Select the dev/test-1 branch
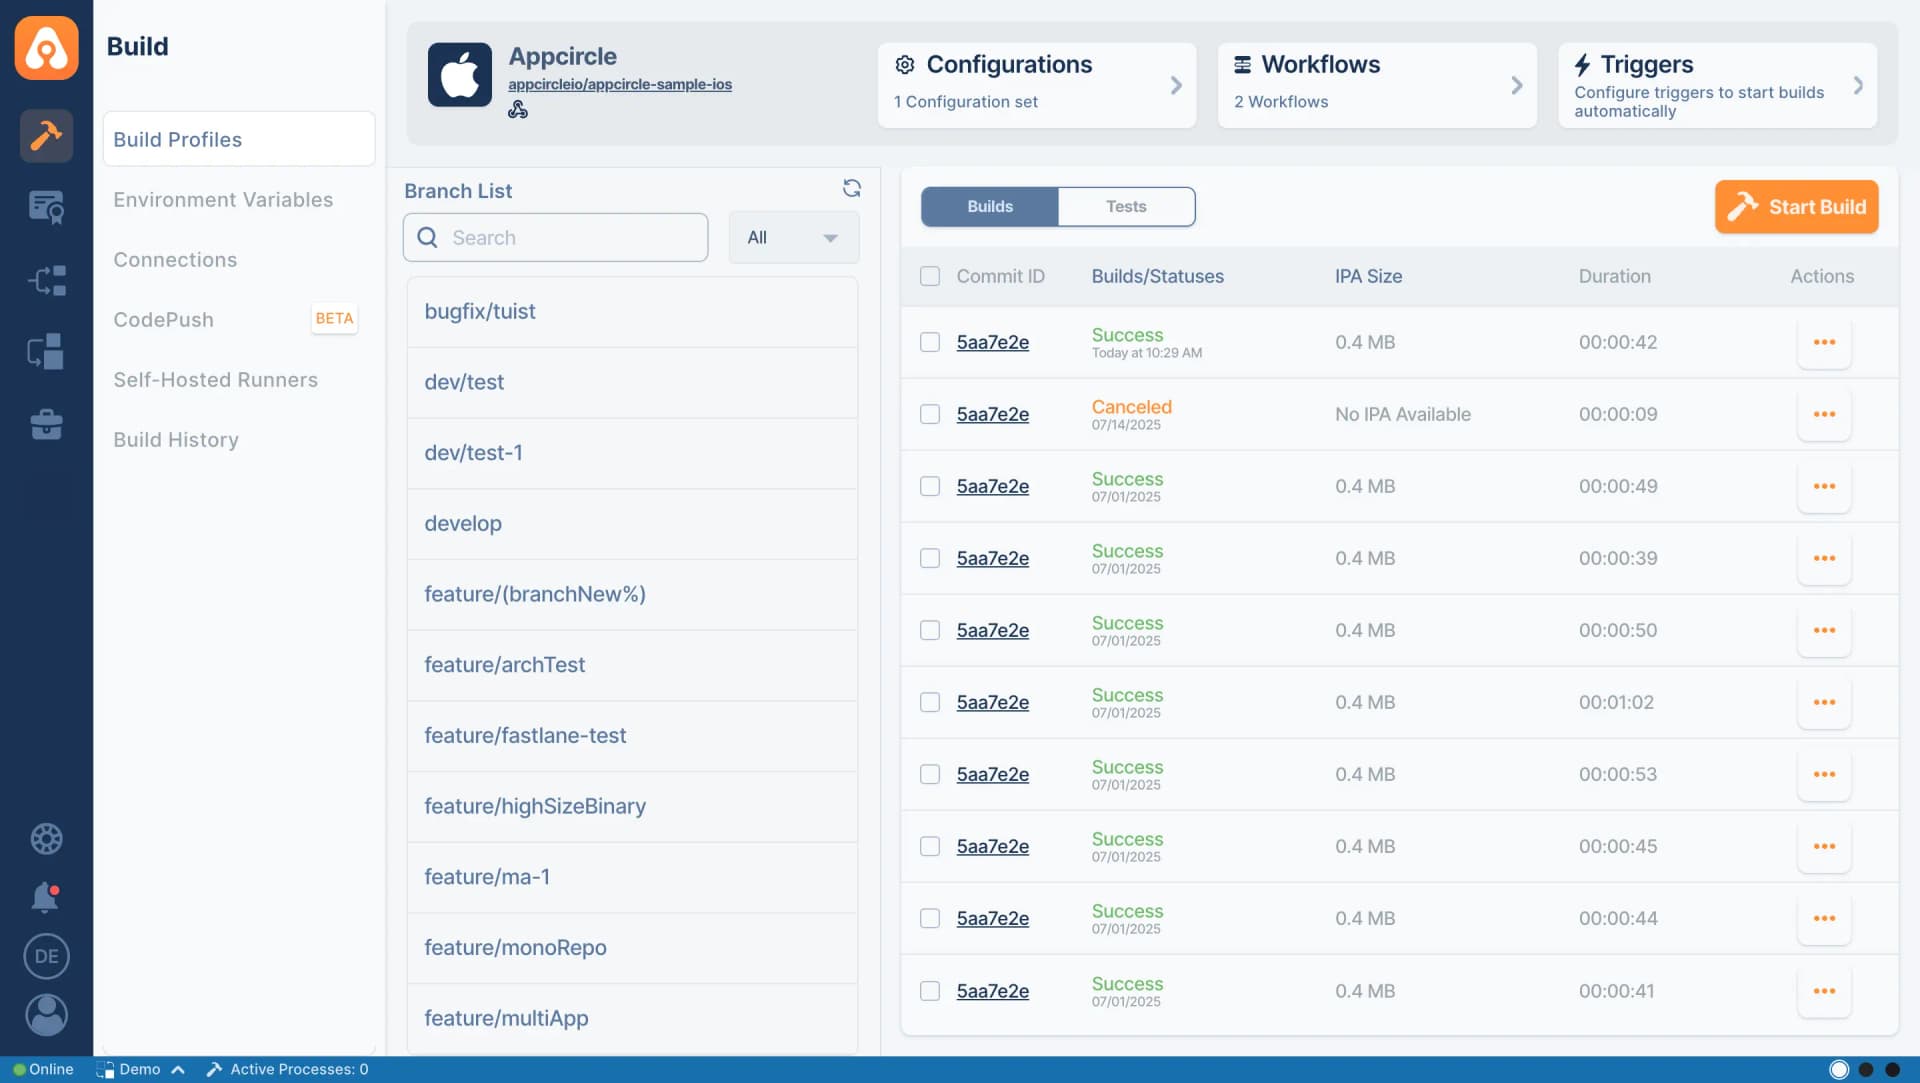The width and height of the screenshot is (1920, 1083). 632,452
